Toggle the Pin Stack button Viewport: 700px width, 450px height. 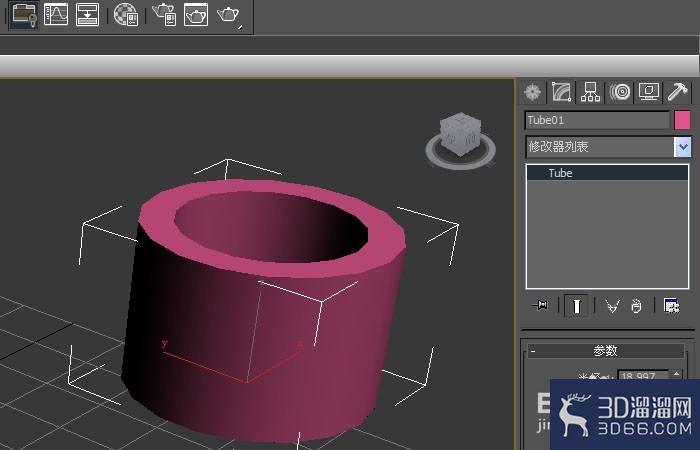click(x=540, y=306)
